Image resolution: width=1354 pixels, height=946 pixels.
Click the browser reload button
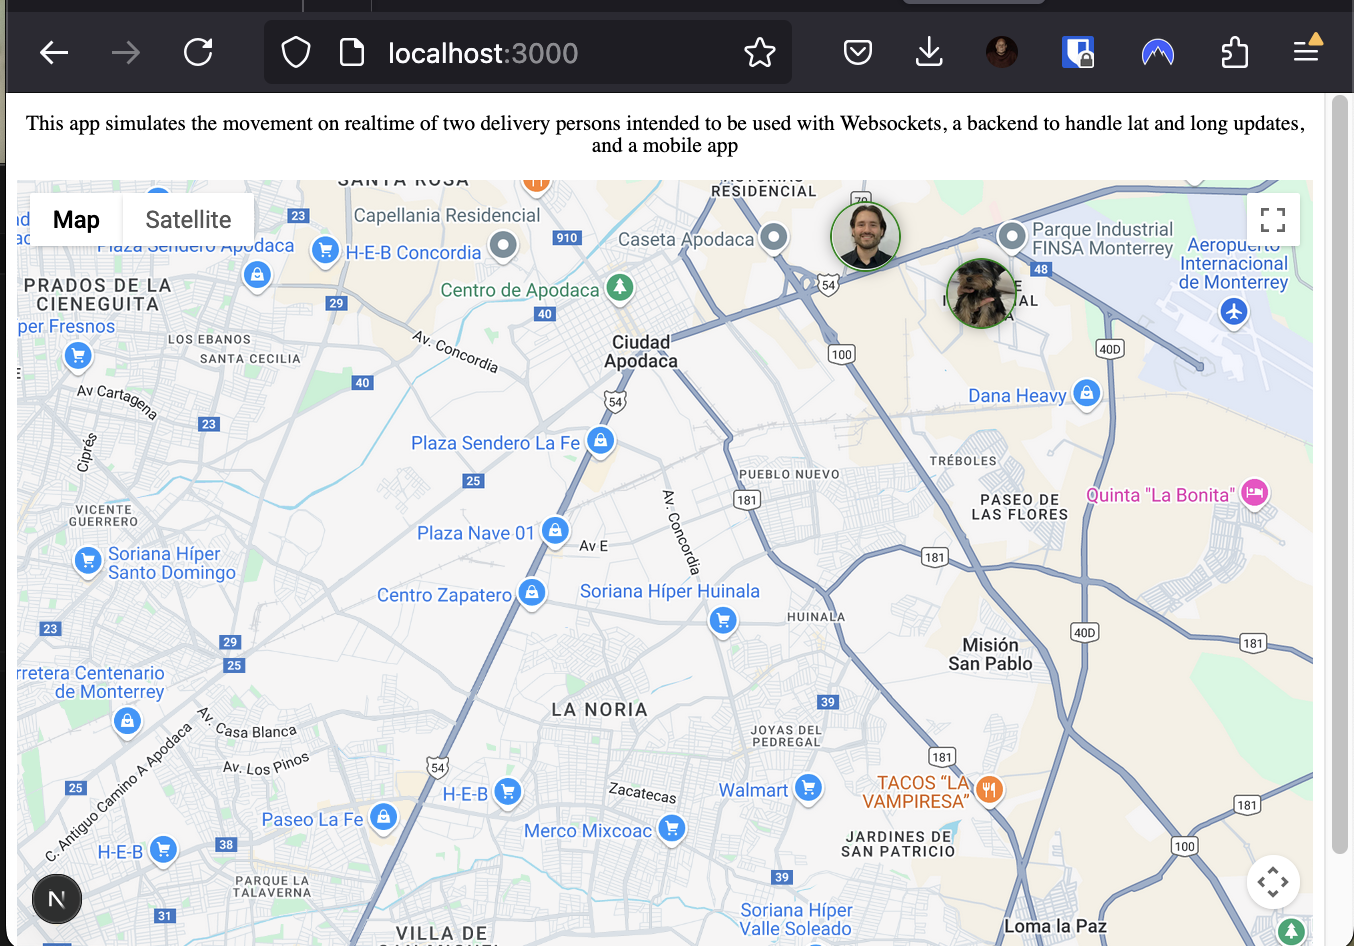click(198, 52)
